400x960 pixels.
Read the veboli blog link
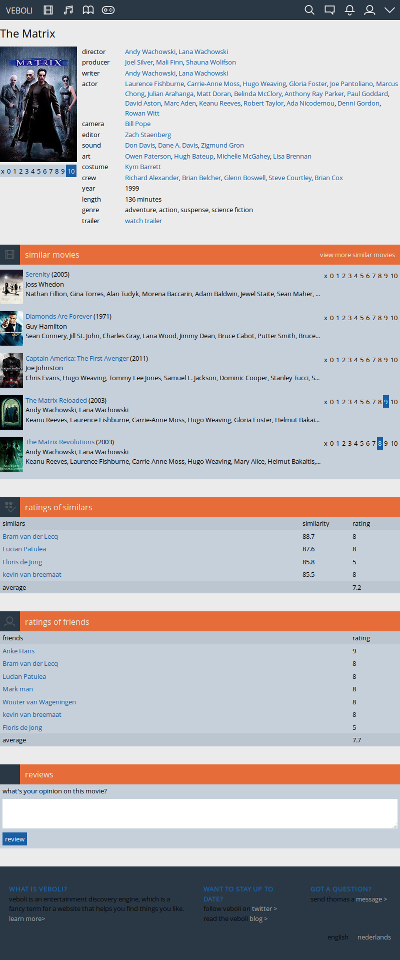(258, 918)
